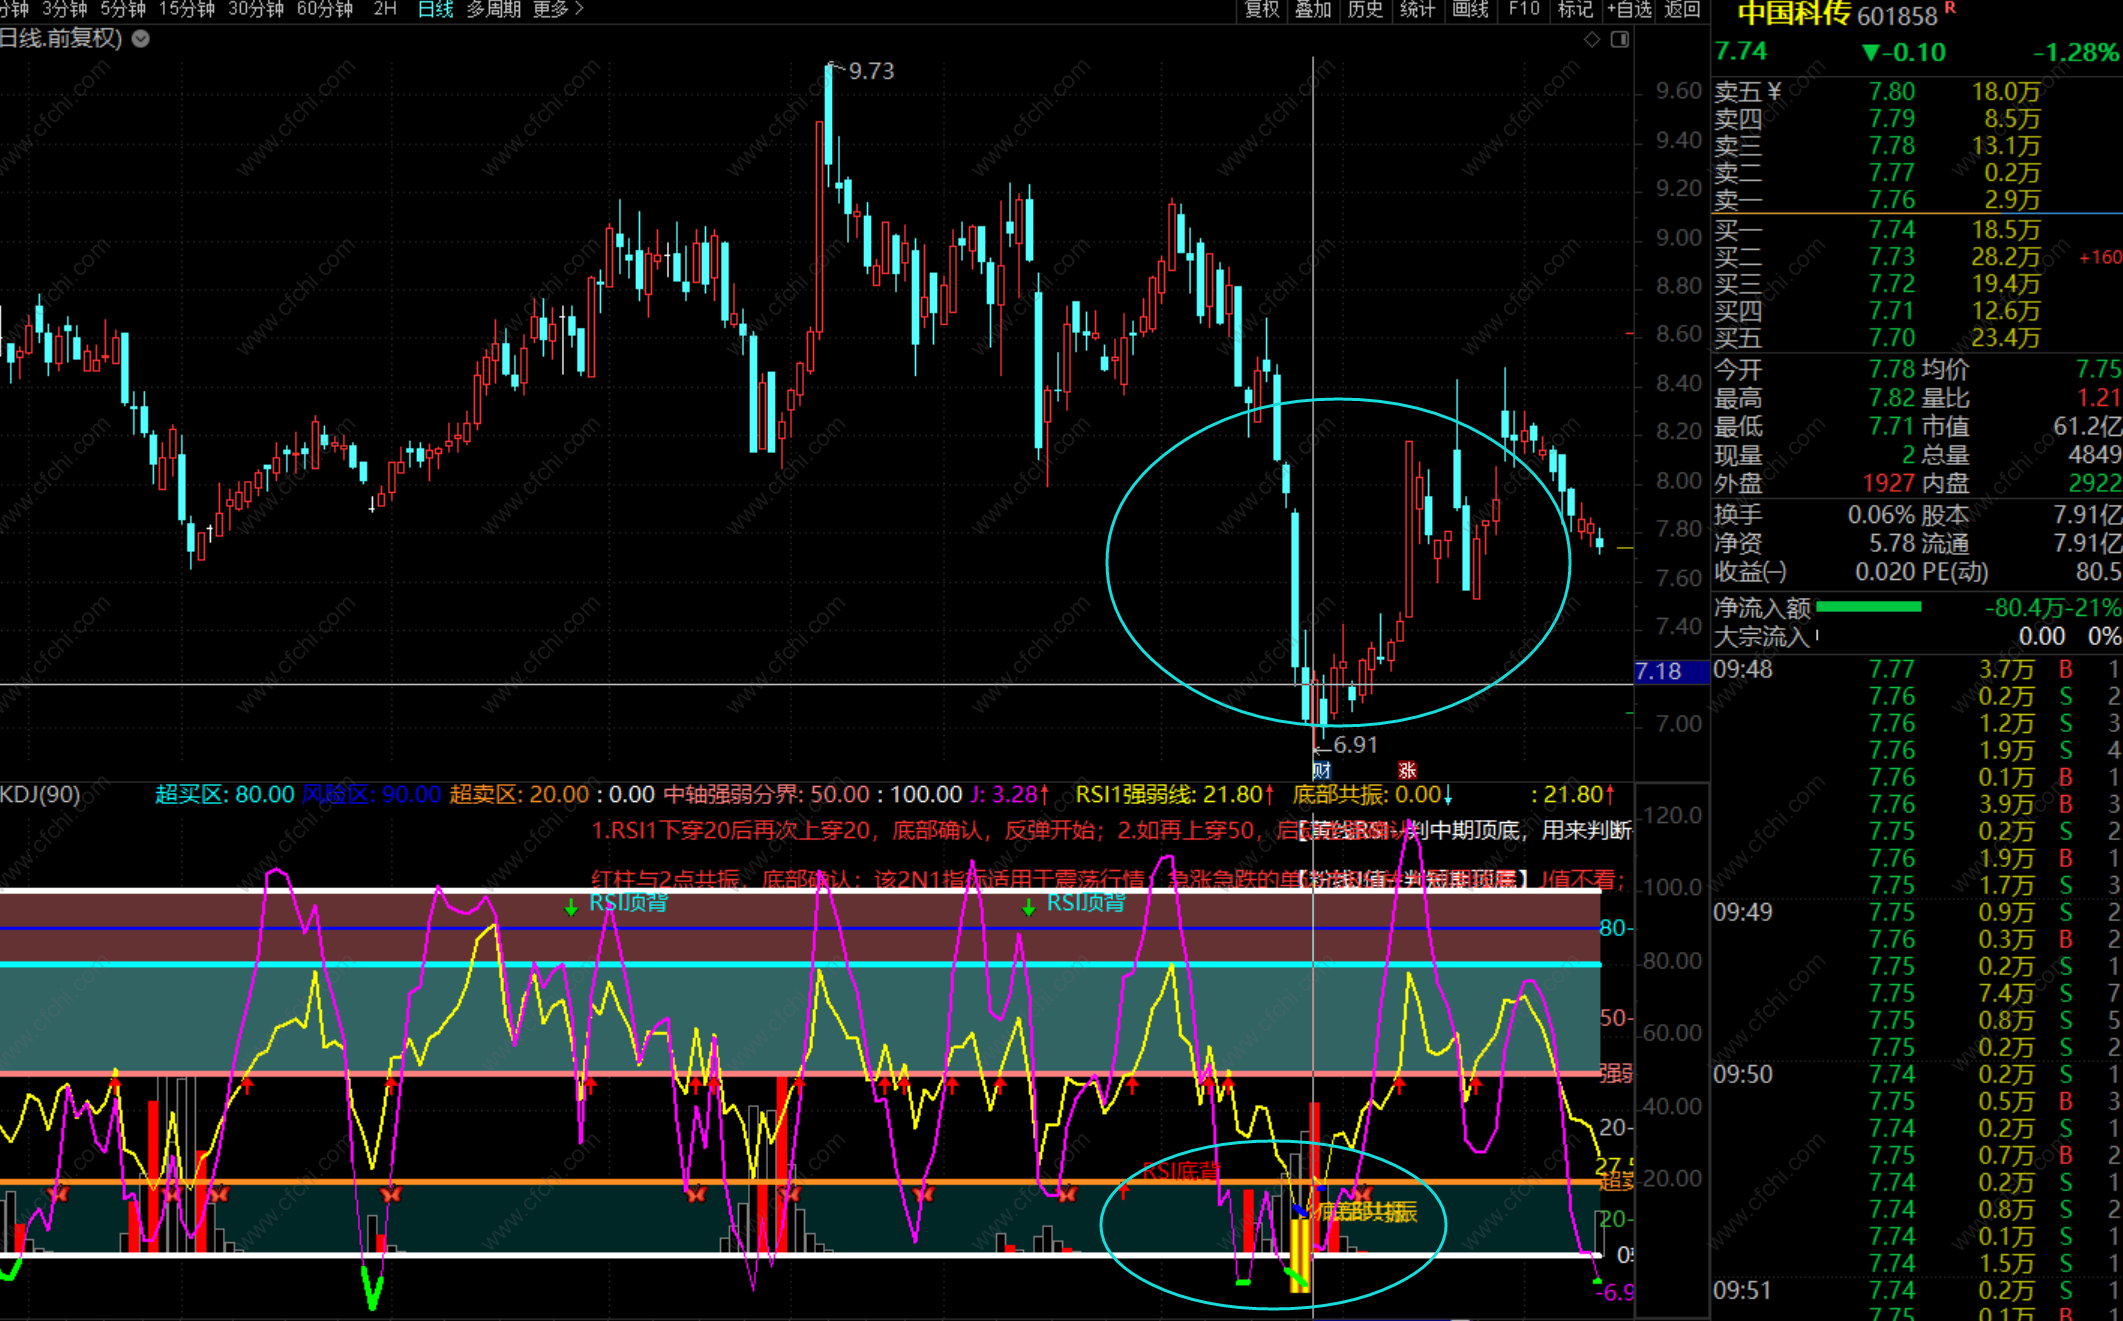Screen dimensions: 2123x1321
Task: Toggle the side panel layout icon
Action: [x=1620, y=39]
